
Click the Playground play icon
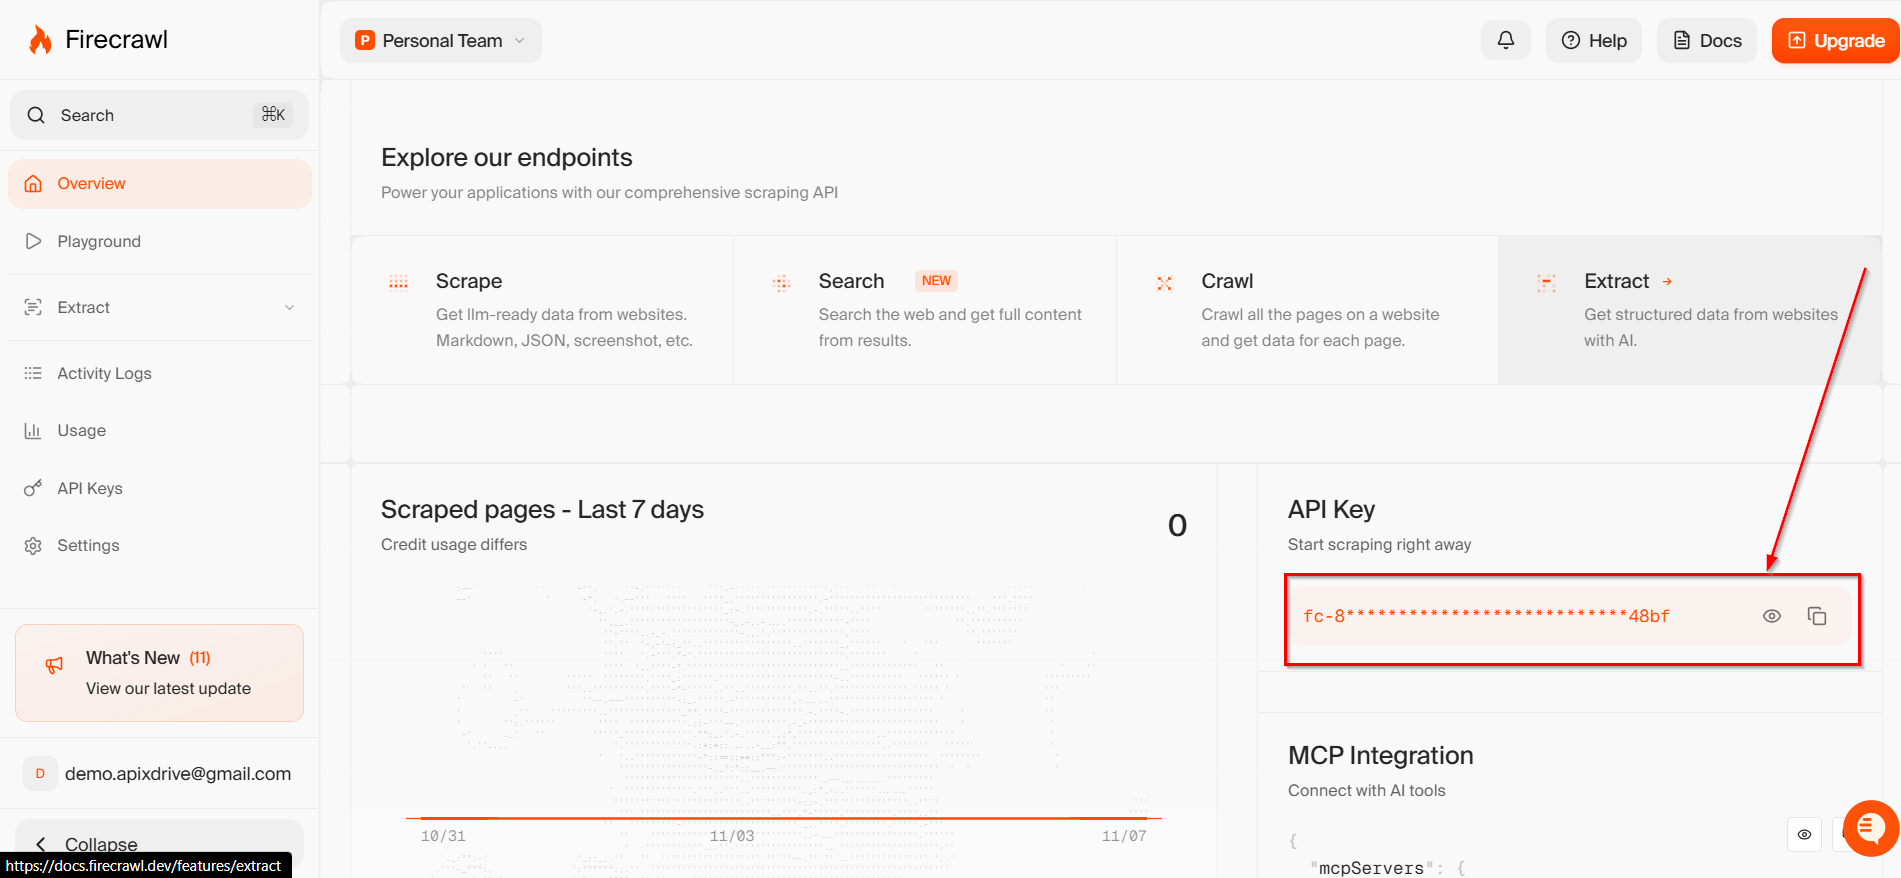click(x=33, y=241)
